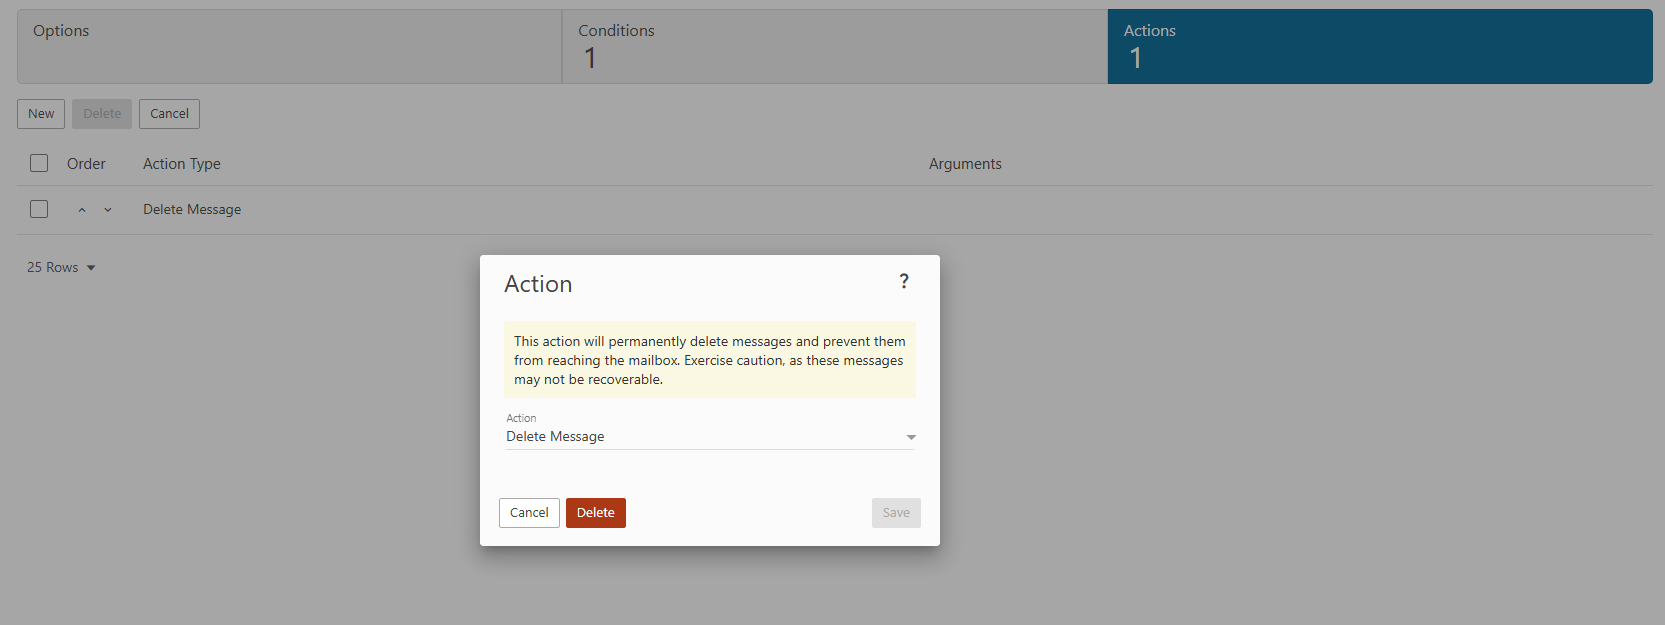Image resolution: width=1665 pixels, height=625 pixels.
Task: Switch to the Options tab
Action: coord(289,46)
